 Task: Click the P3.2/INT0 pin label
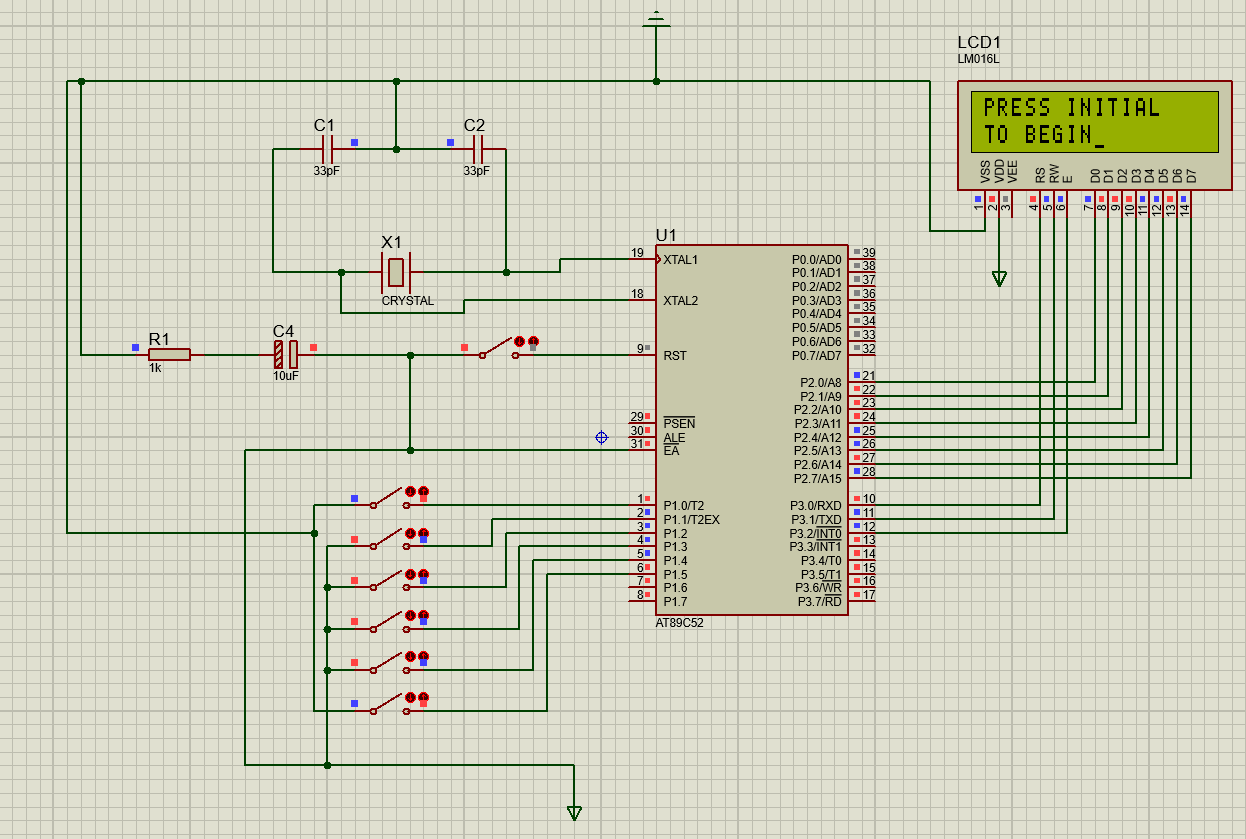coord(816,533)
